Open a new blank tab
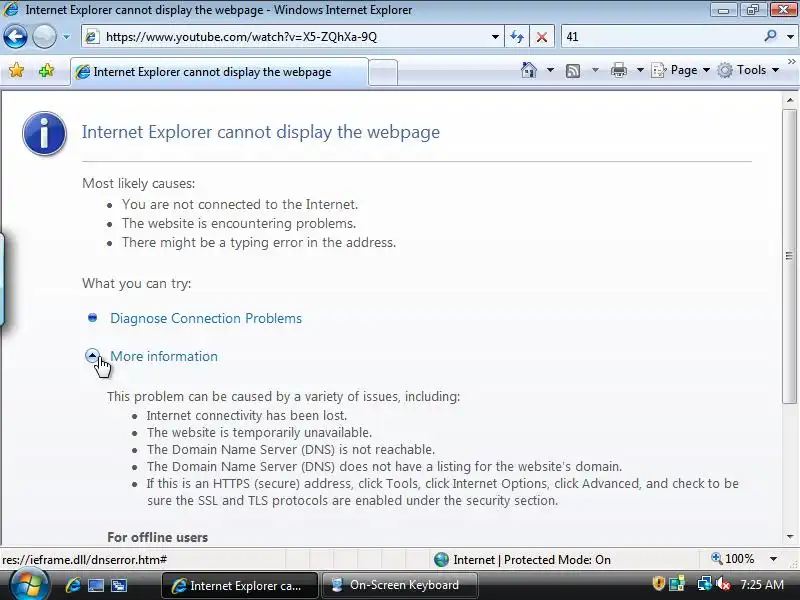 pos(383,72)
